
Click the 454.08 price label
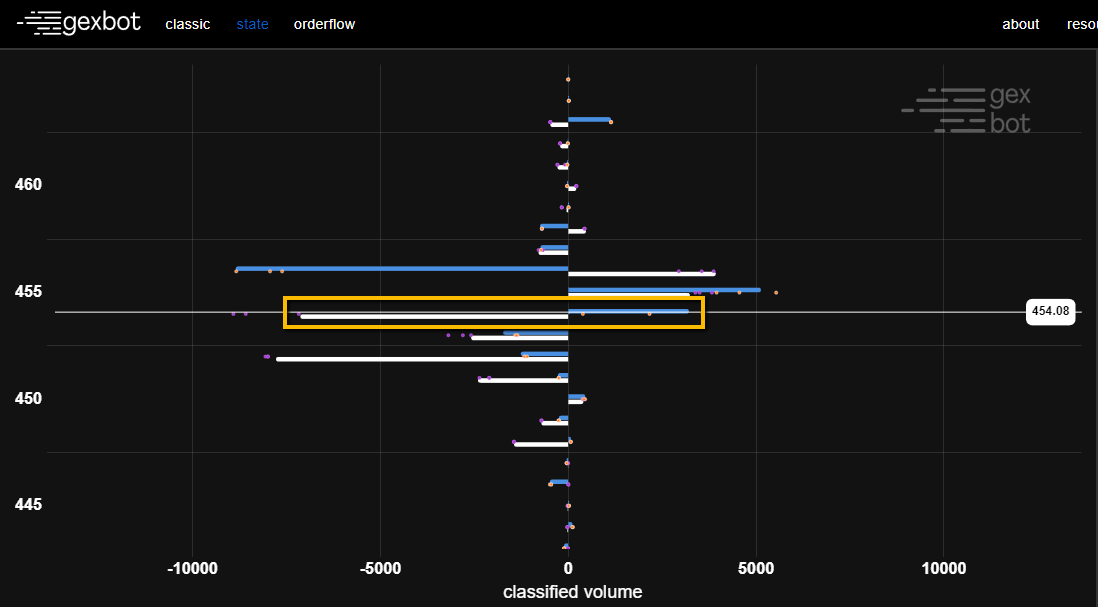pos(1050,312)
